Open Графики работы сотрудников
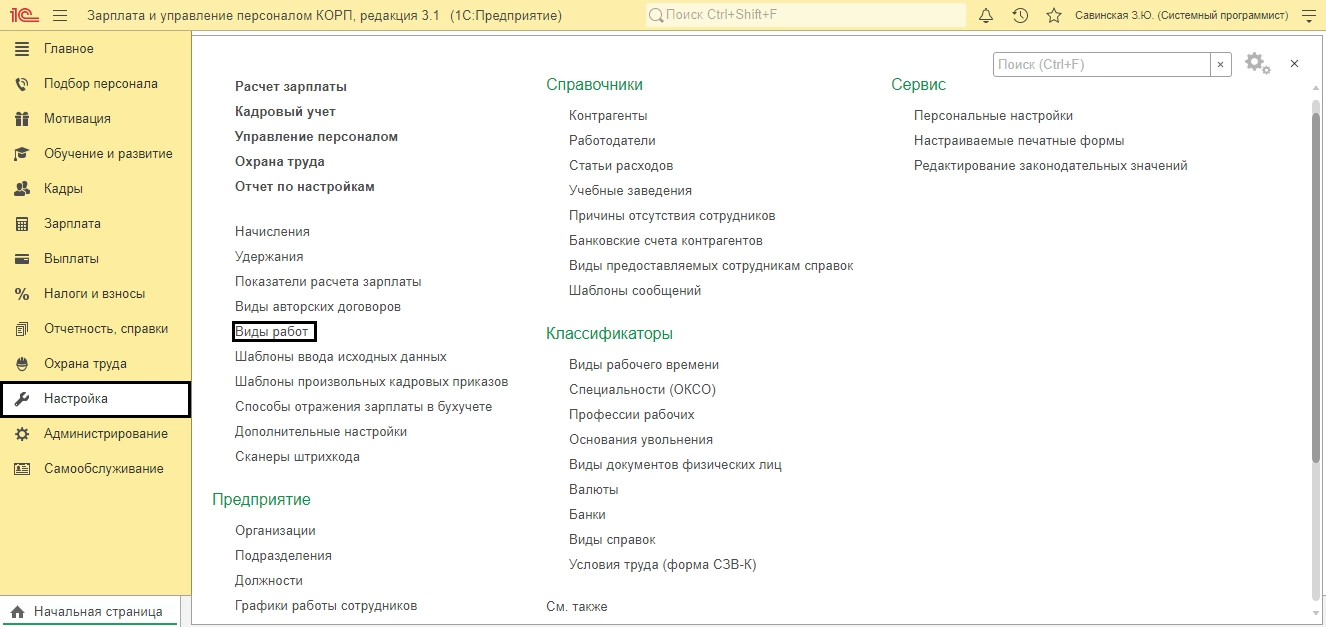The image size is (1326, 627). click(326, 606)
